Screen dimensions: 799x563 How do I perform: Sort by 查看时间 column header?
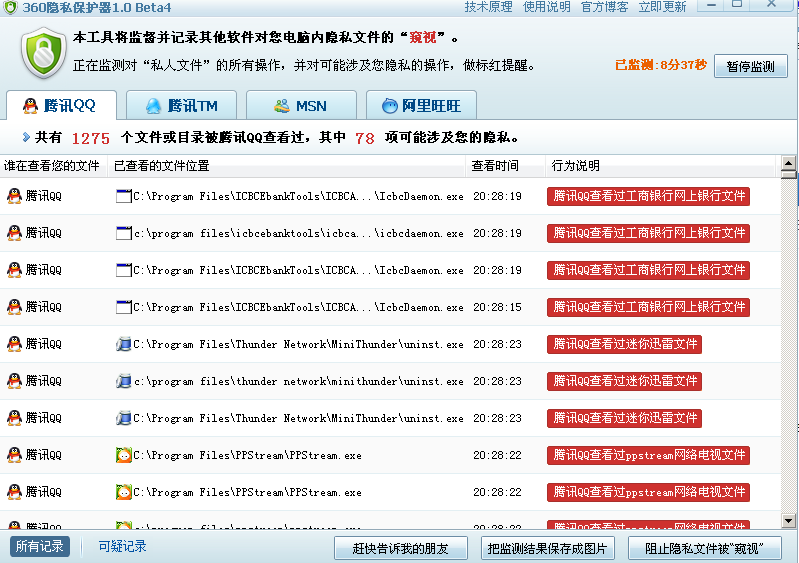pyautogui.click(x=505, y=166)
